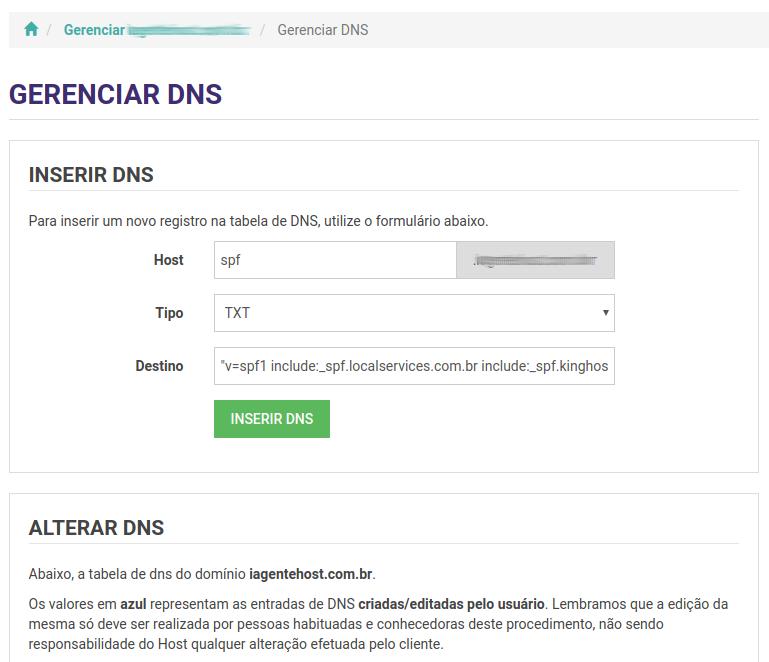Click the bold word azul
769x662 pixels.
133,604
